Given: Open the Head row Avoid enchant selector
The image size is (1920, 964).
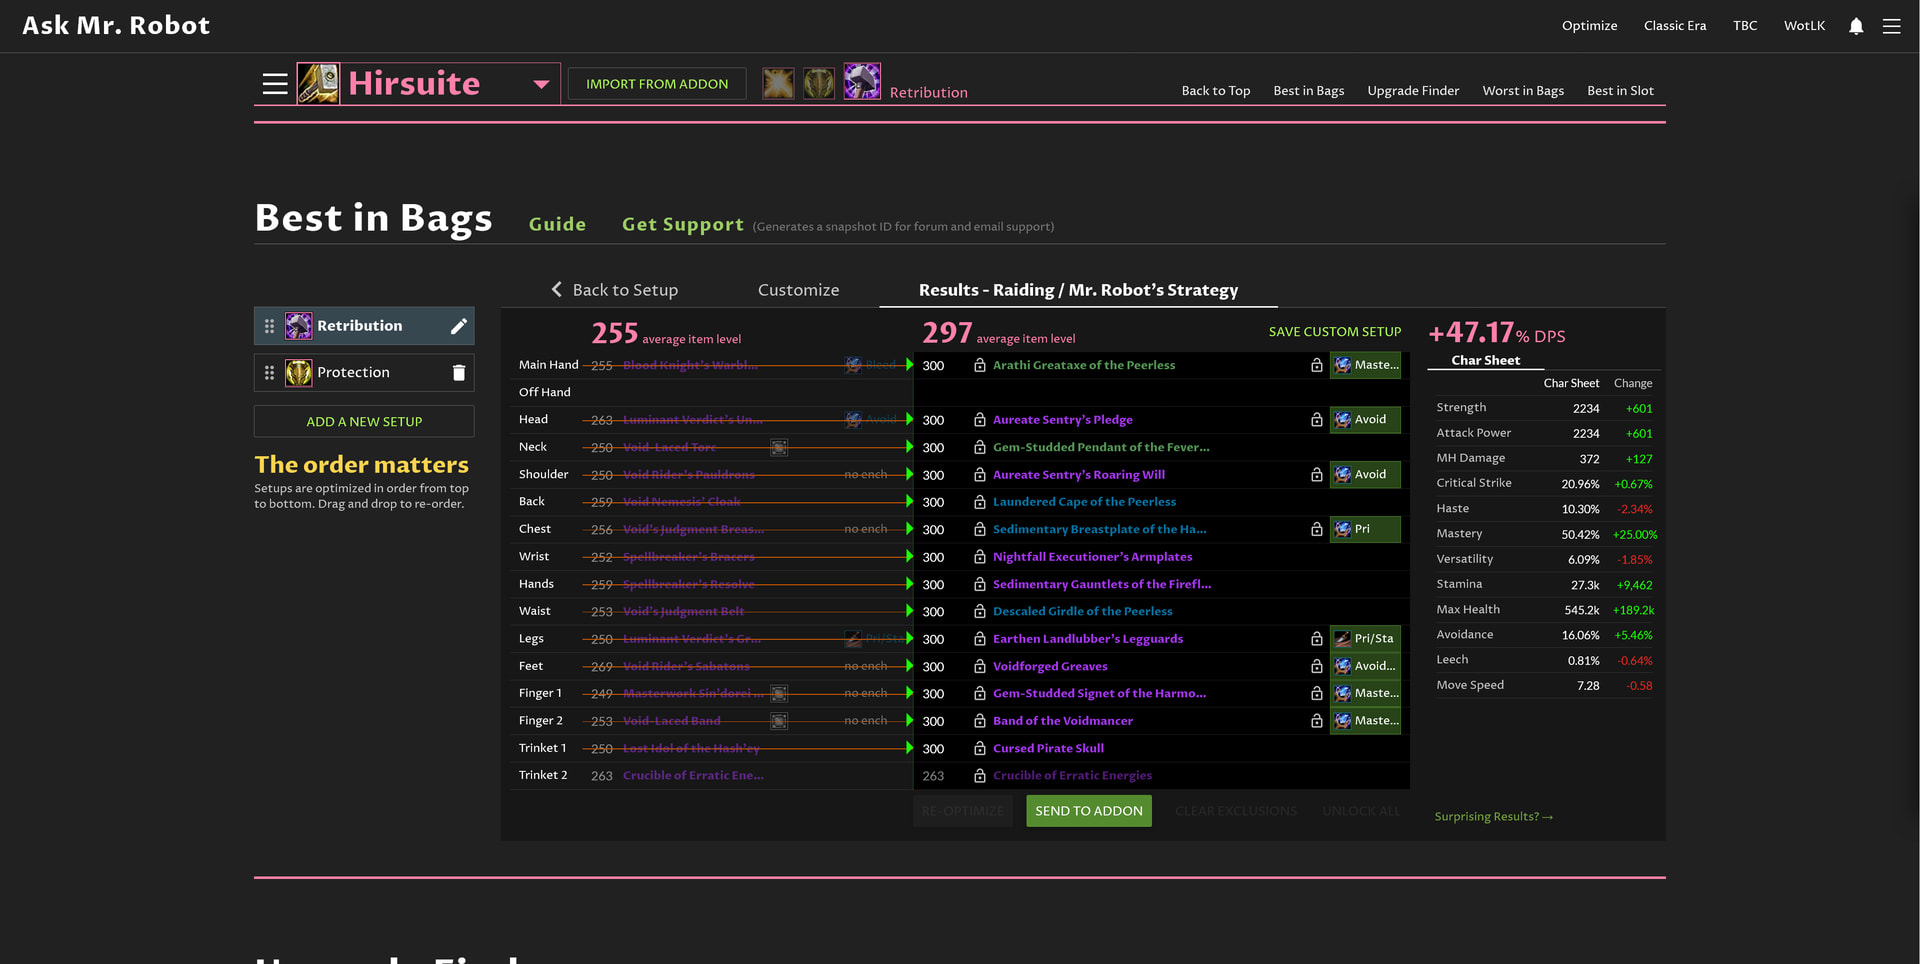Looking at the screenshot, I should (x=1365, y=420).
